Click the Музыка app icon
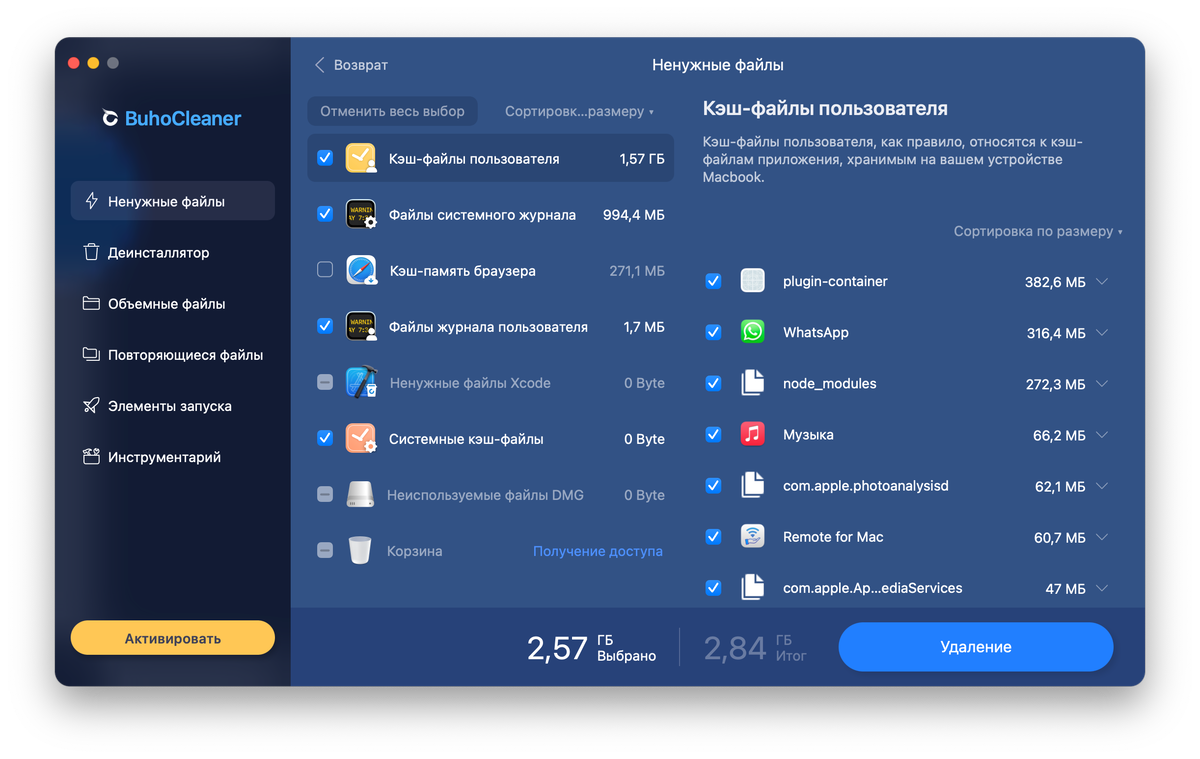 (x=753, y=434)
